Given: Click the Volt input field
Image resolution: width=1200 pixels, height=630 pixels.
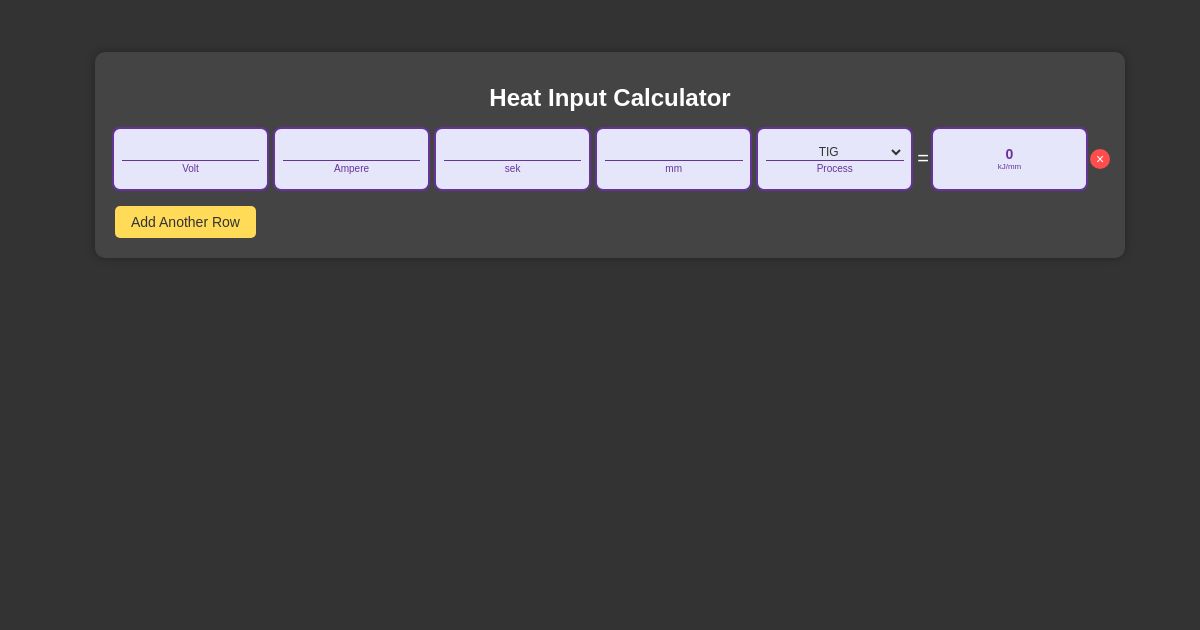Looking at the screenshot, I should pos(190,148).
